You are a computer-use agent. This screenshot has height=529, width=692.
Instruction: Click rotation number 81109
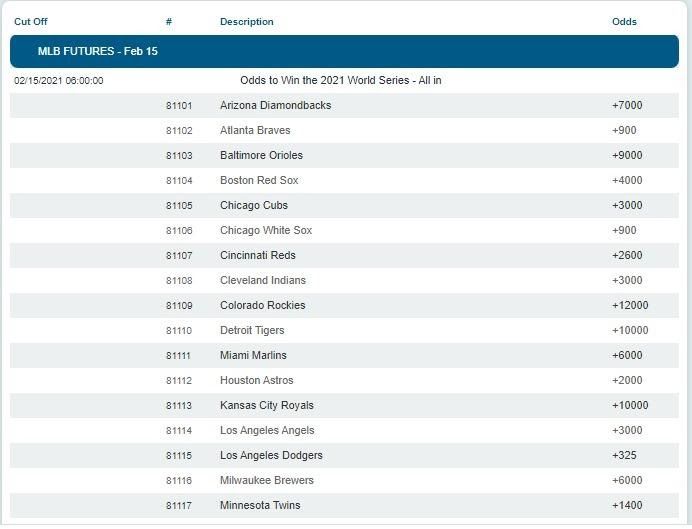pos(179,306)
